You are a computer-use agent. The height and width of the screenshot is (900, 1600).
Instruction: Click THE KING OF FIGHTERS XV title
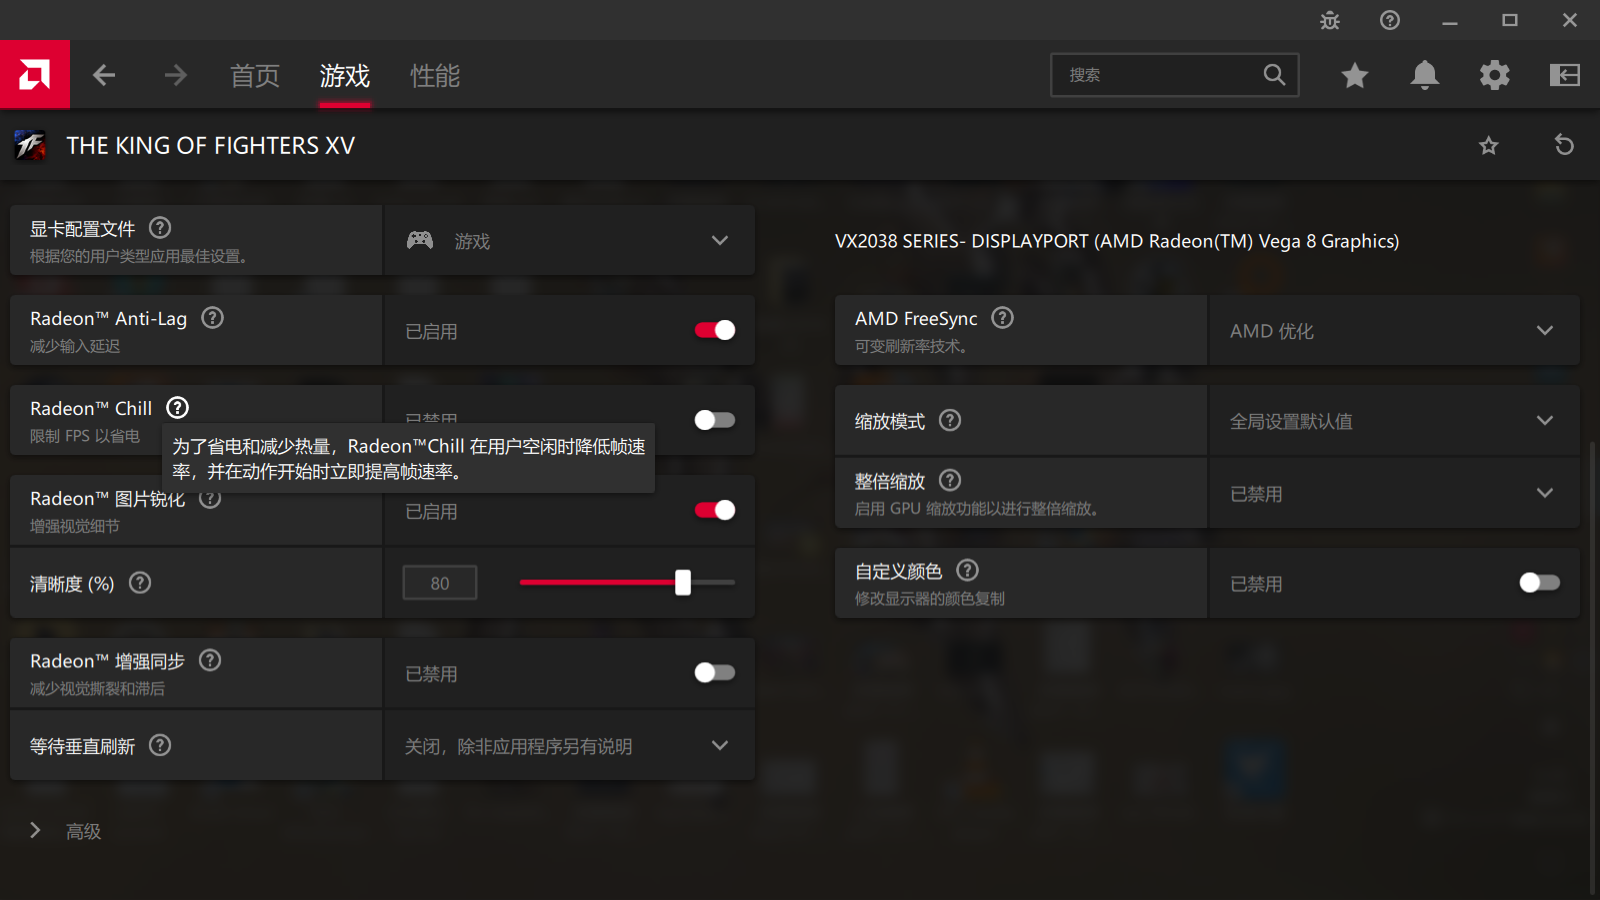[211, 146]
